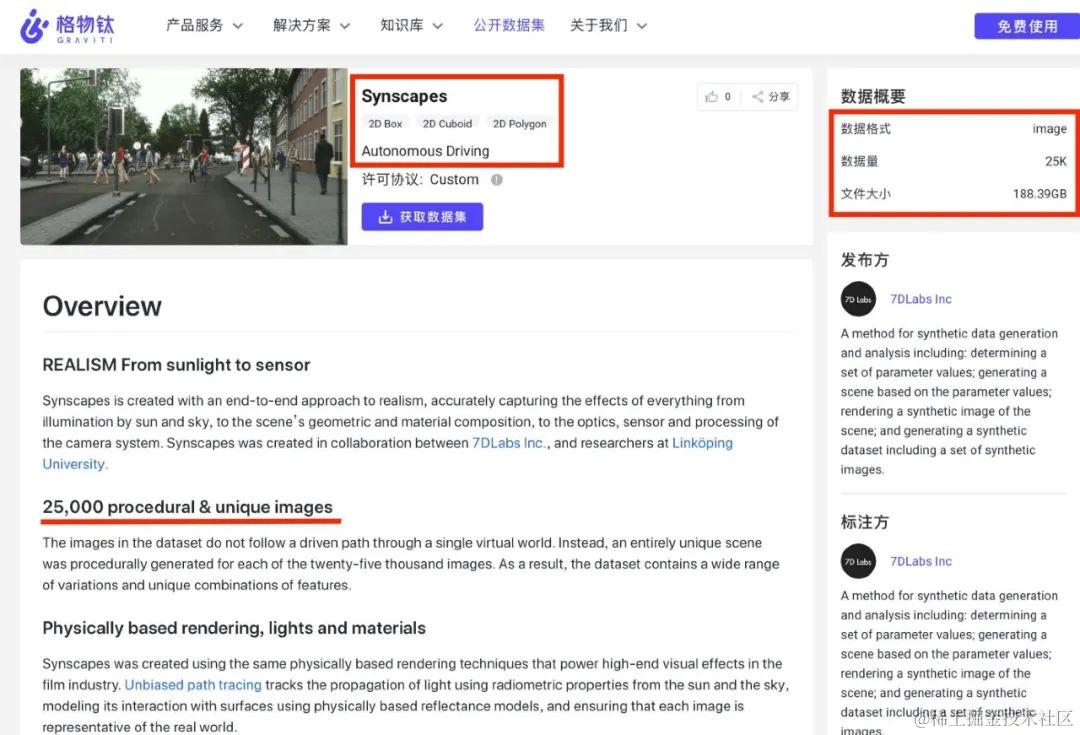Expand the 产品服务 menu chevron
Viewport: 1080px width, 735px height.
point(238,26)
